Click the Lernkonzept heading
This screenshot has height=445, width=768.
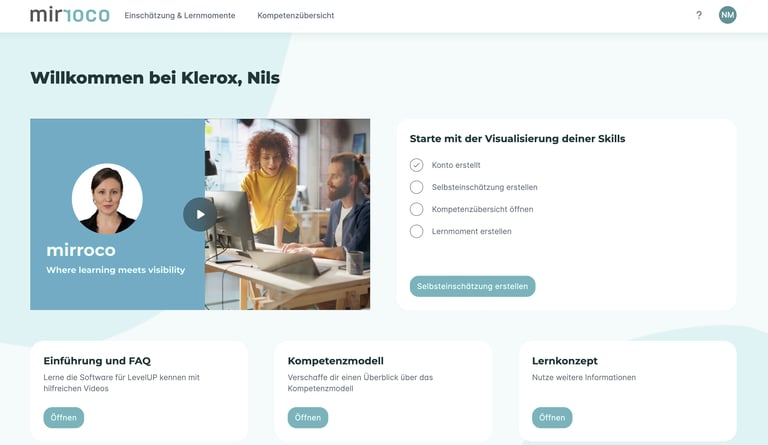(x=565, y=361)
